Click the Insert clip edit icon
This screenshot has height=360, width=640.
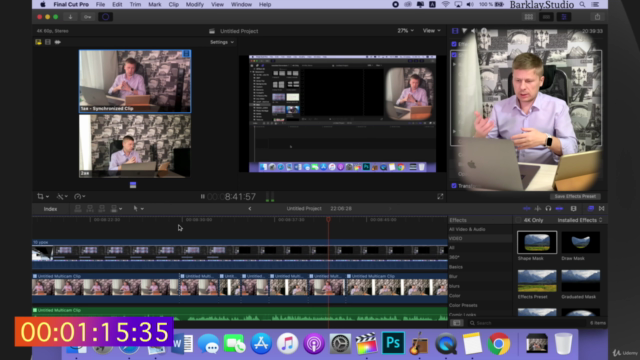[x=90, y=209]
